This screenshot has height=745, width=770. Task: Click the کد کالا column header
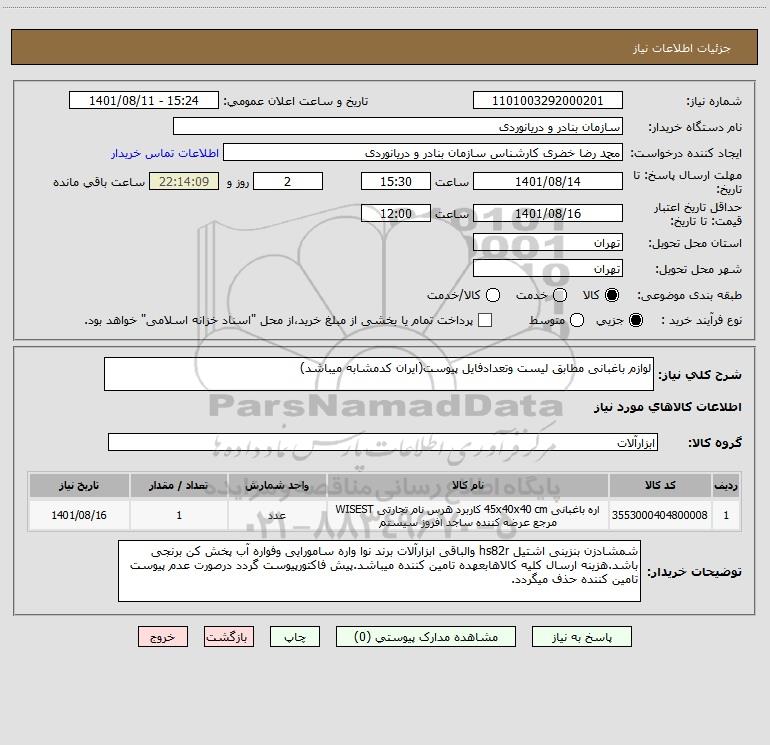coord(660,485)
